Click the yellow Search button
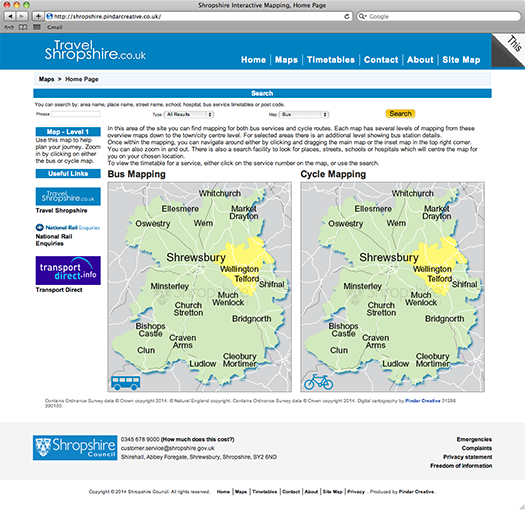525x510 pixels. (x=400, y=114)
